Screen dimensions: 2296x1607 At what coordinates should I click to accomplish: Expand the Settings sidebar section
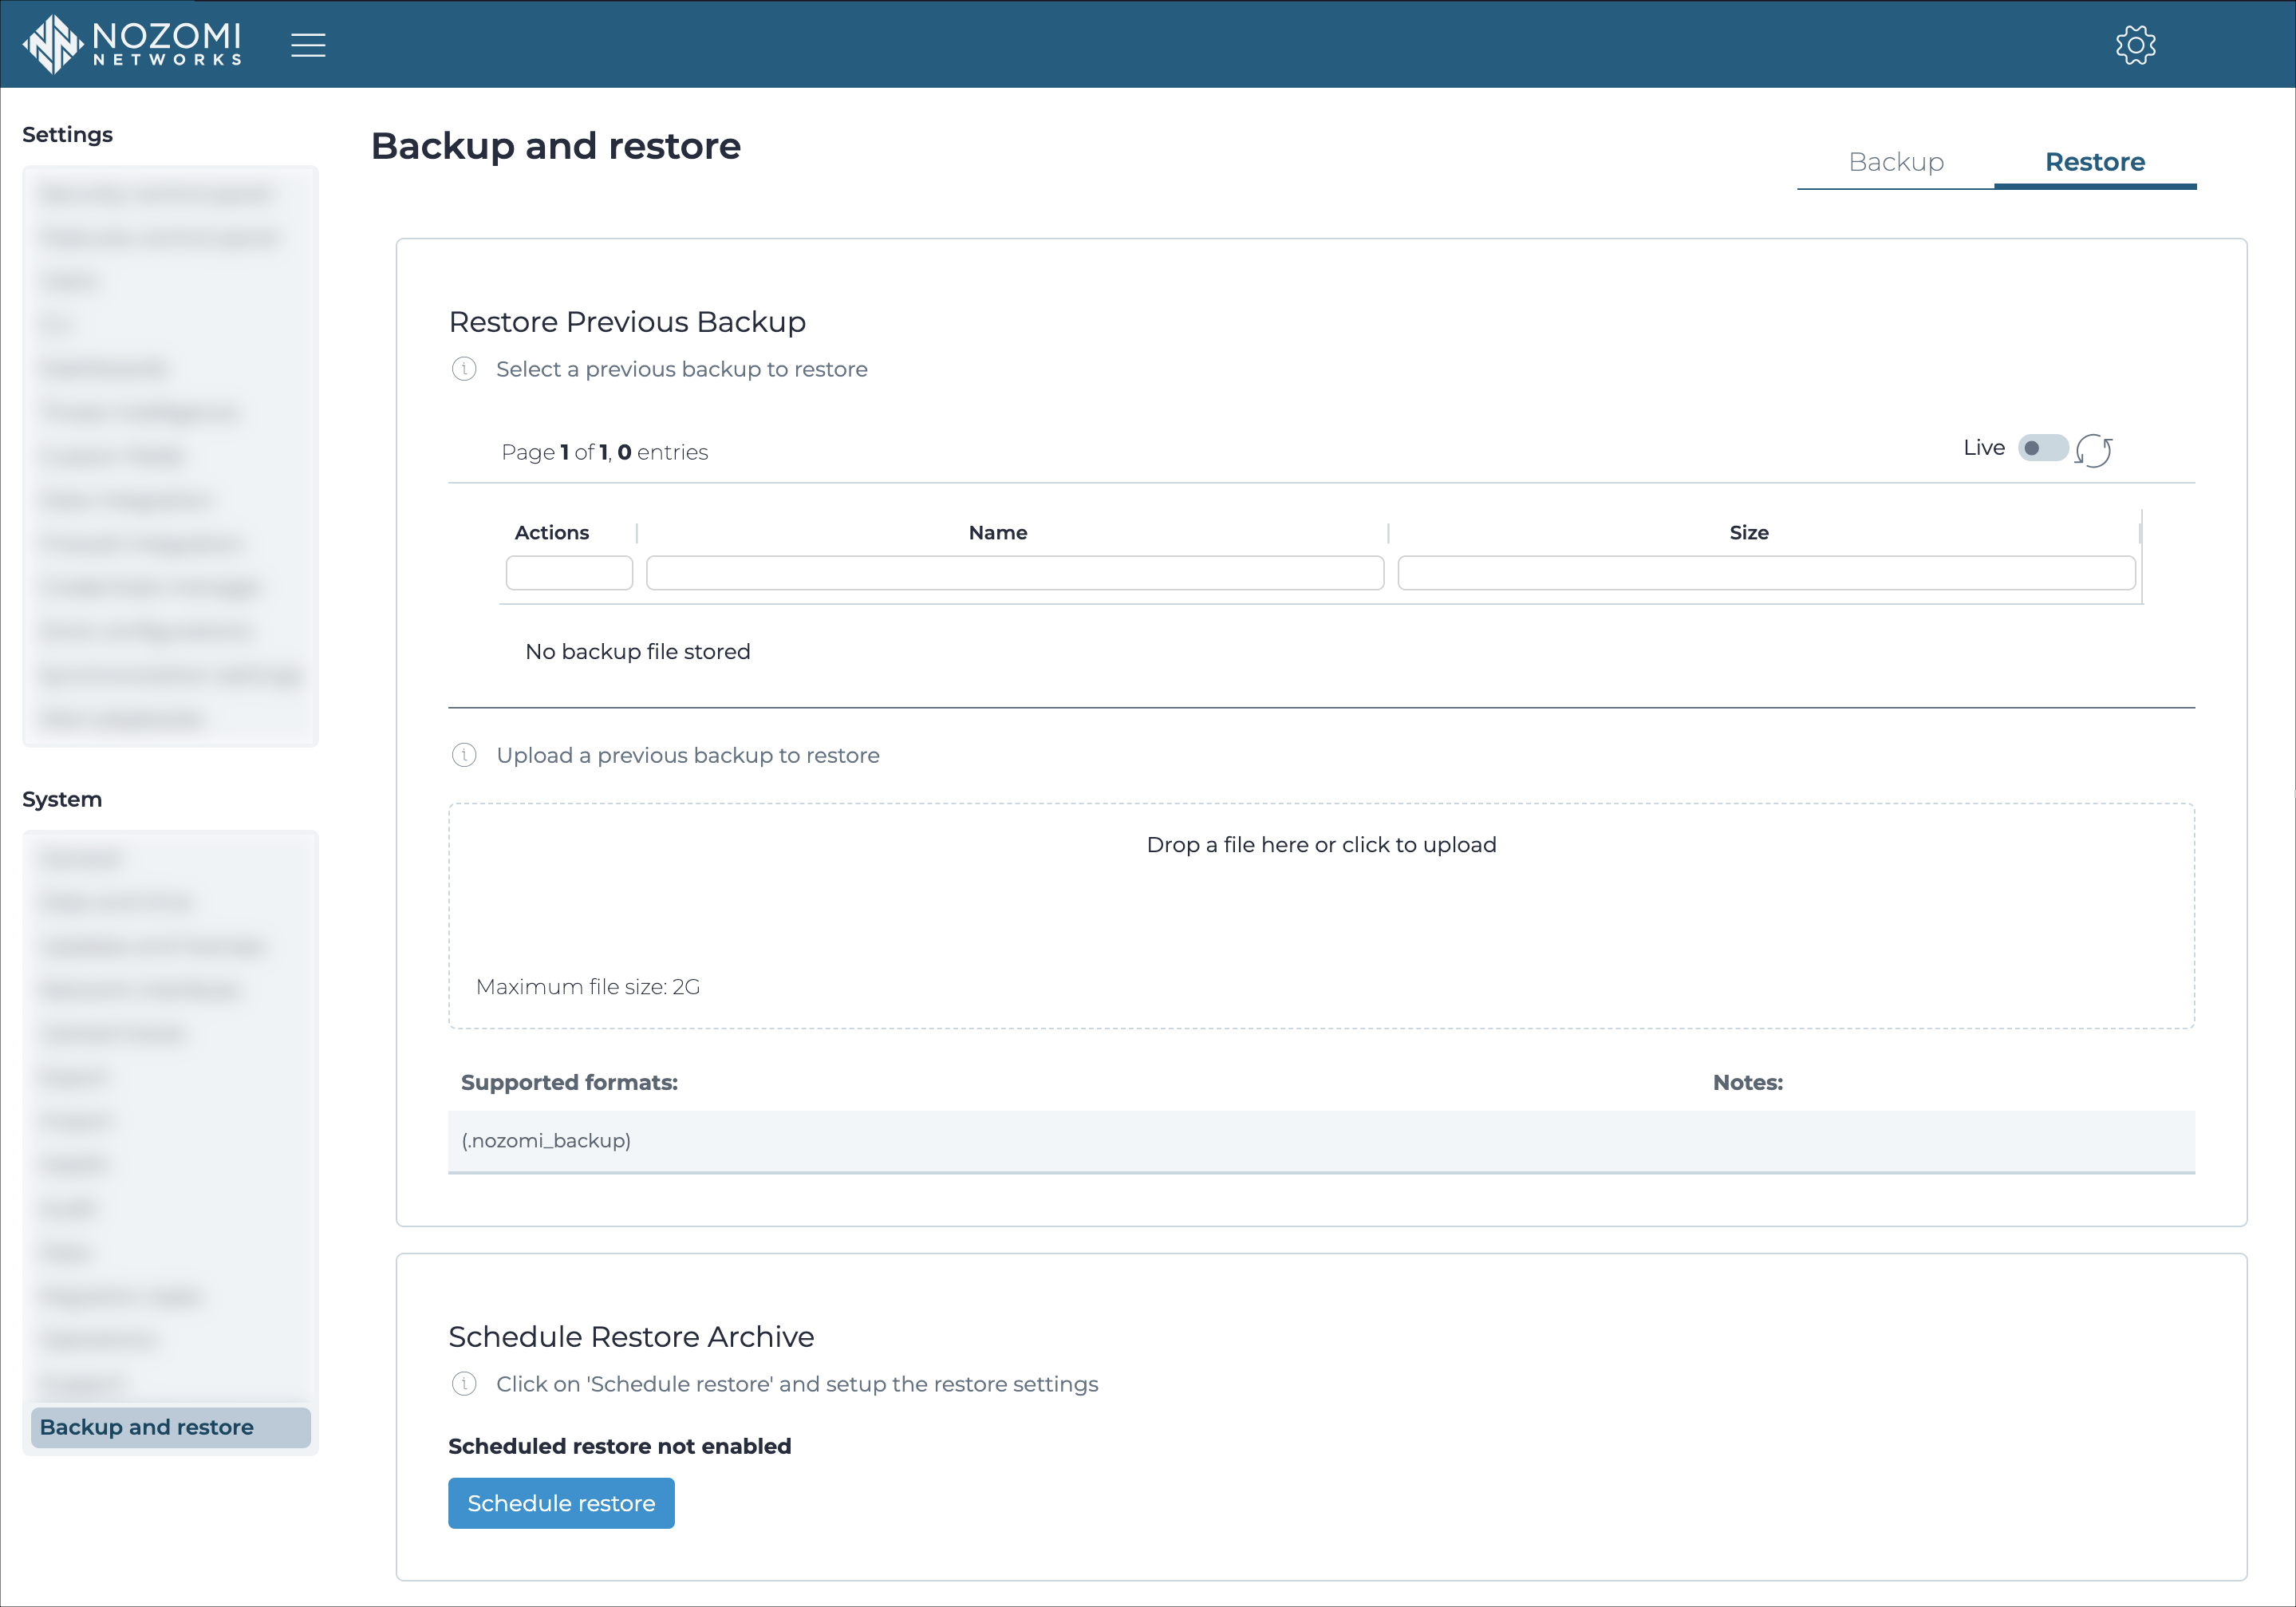tap(66, 134)
